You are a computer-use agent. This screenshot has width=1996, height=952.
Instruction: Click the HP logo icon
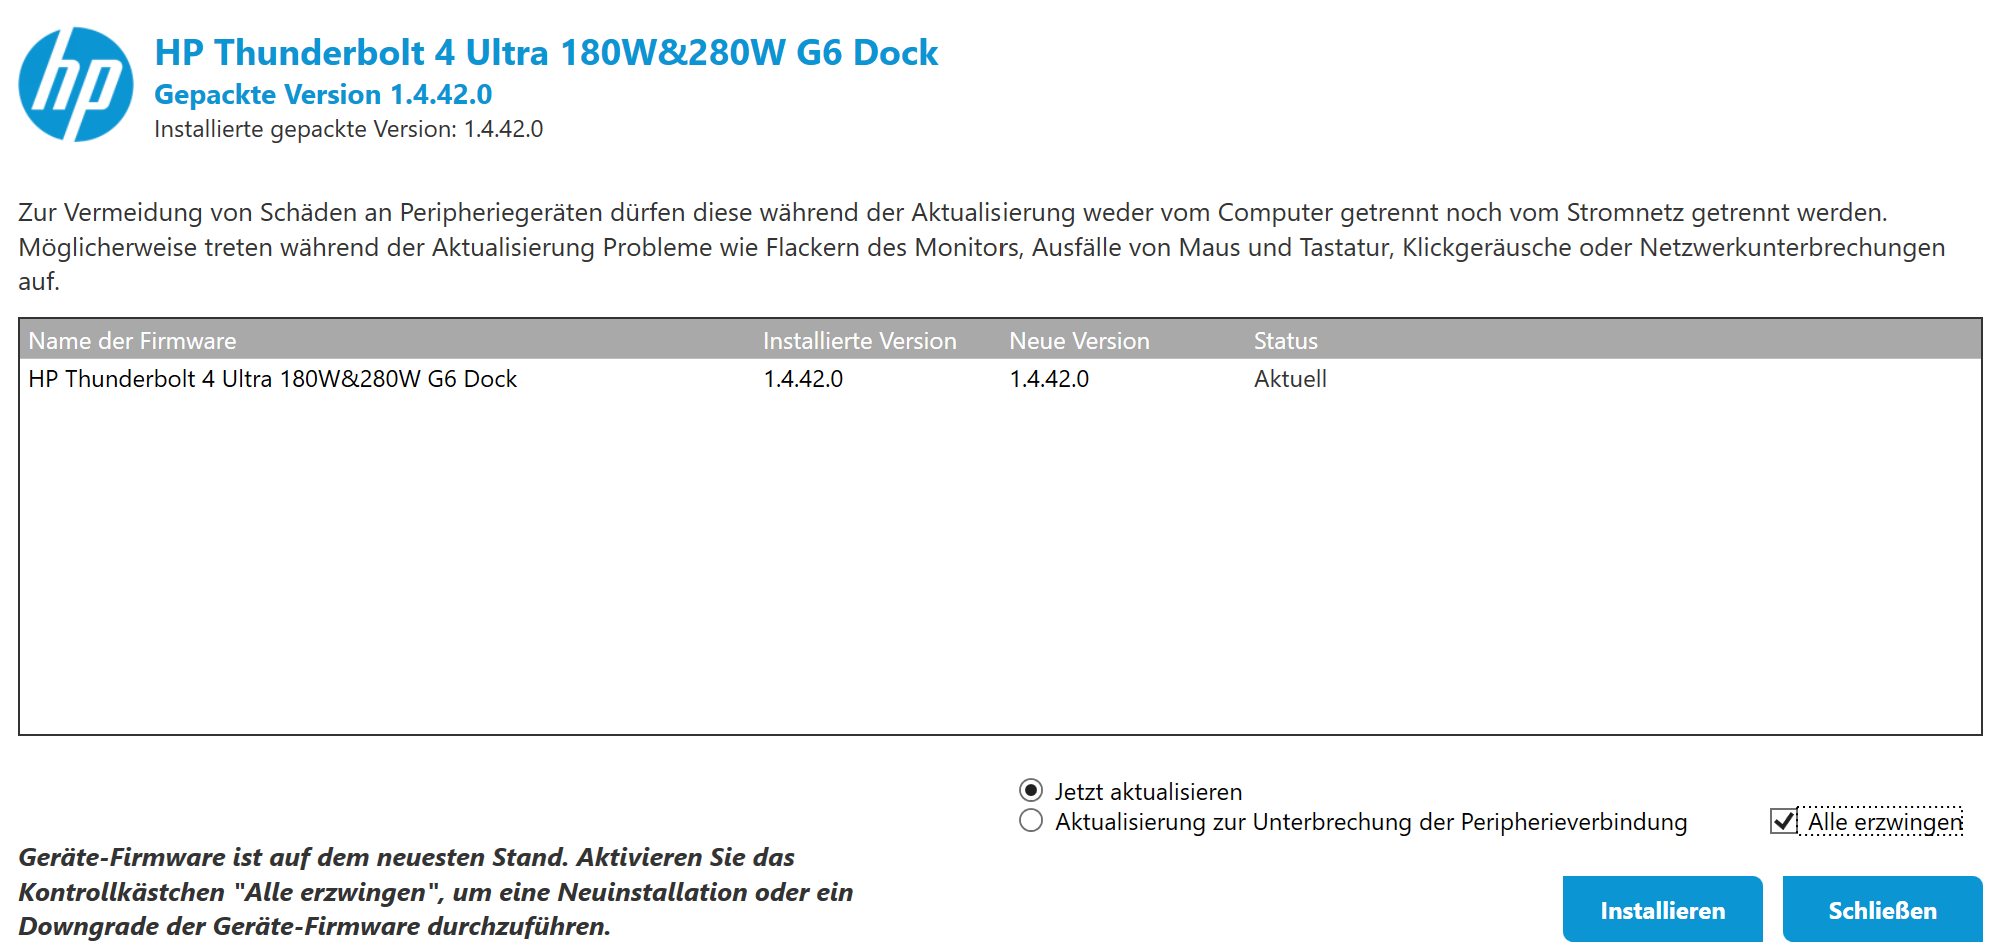click(x=76, y=84)
